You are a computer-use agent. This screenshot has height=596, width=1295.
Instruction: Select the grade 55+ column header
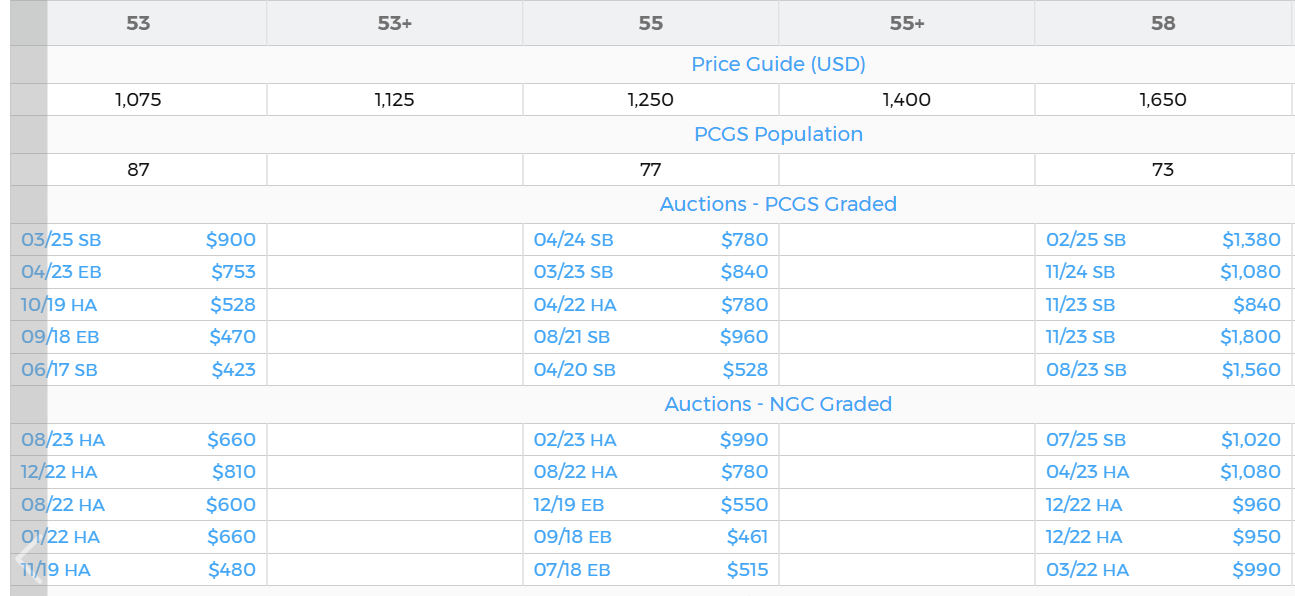pos(906,23)
